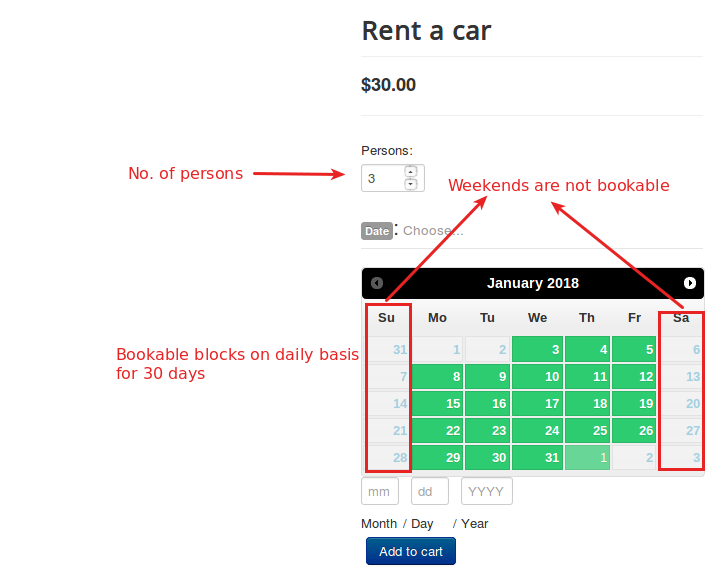Select February 1 in the calendar
This screenshot has height=576, width=722.
[x=587, y=458]
